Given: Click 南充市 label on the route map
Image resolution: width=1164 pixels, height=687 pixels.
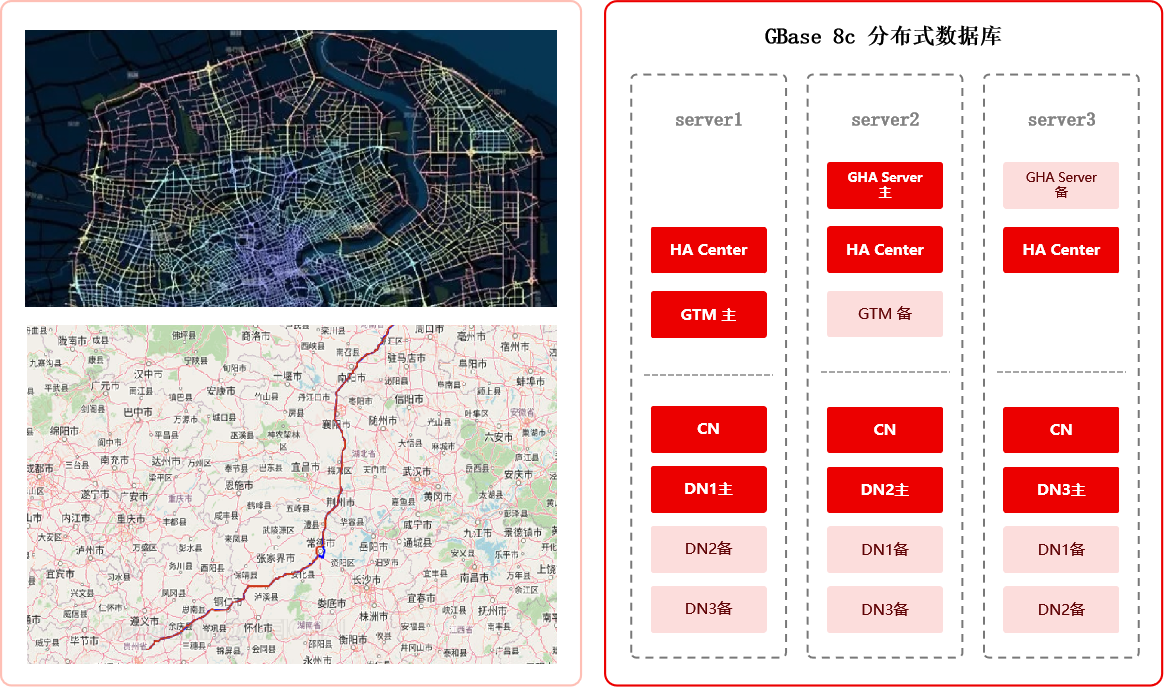Looking at the screenshot, I should click(114, 460).
